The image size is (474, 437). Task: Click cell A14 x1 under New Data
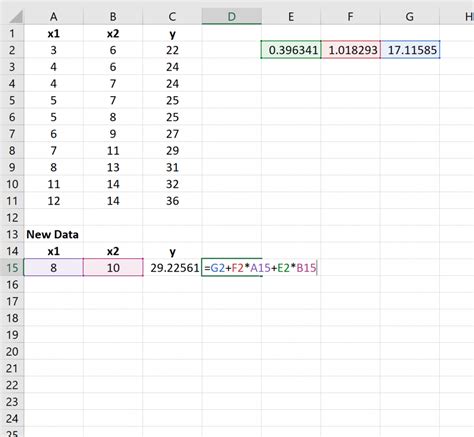[54, 251]
